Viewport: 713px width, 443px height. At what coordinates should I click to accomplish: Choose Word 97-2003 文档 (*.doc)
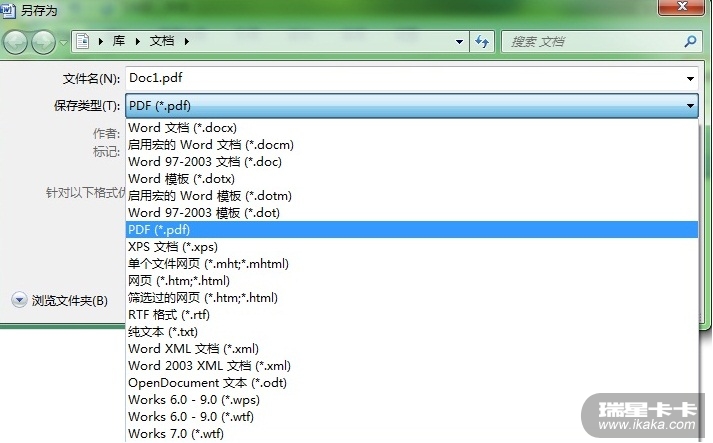(412, 161)
